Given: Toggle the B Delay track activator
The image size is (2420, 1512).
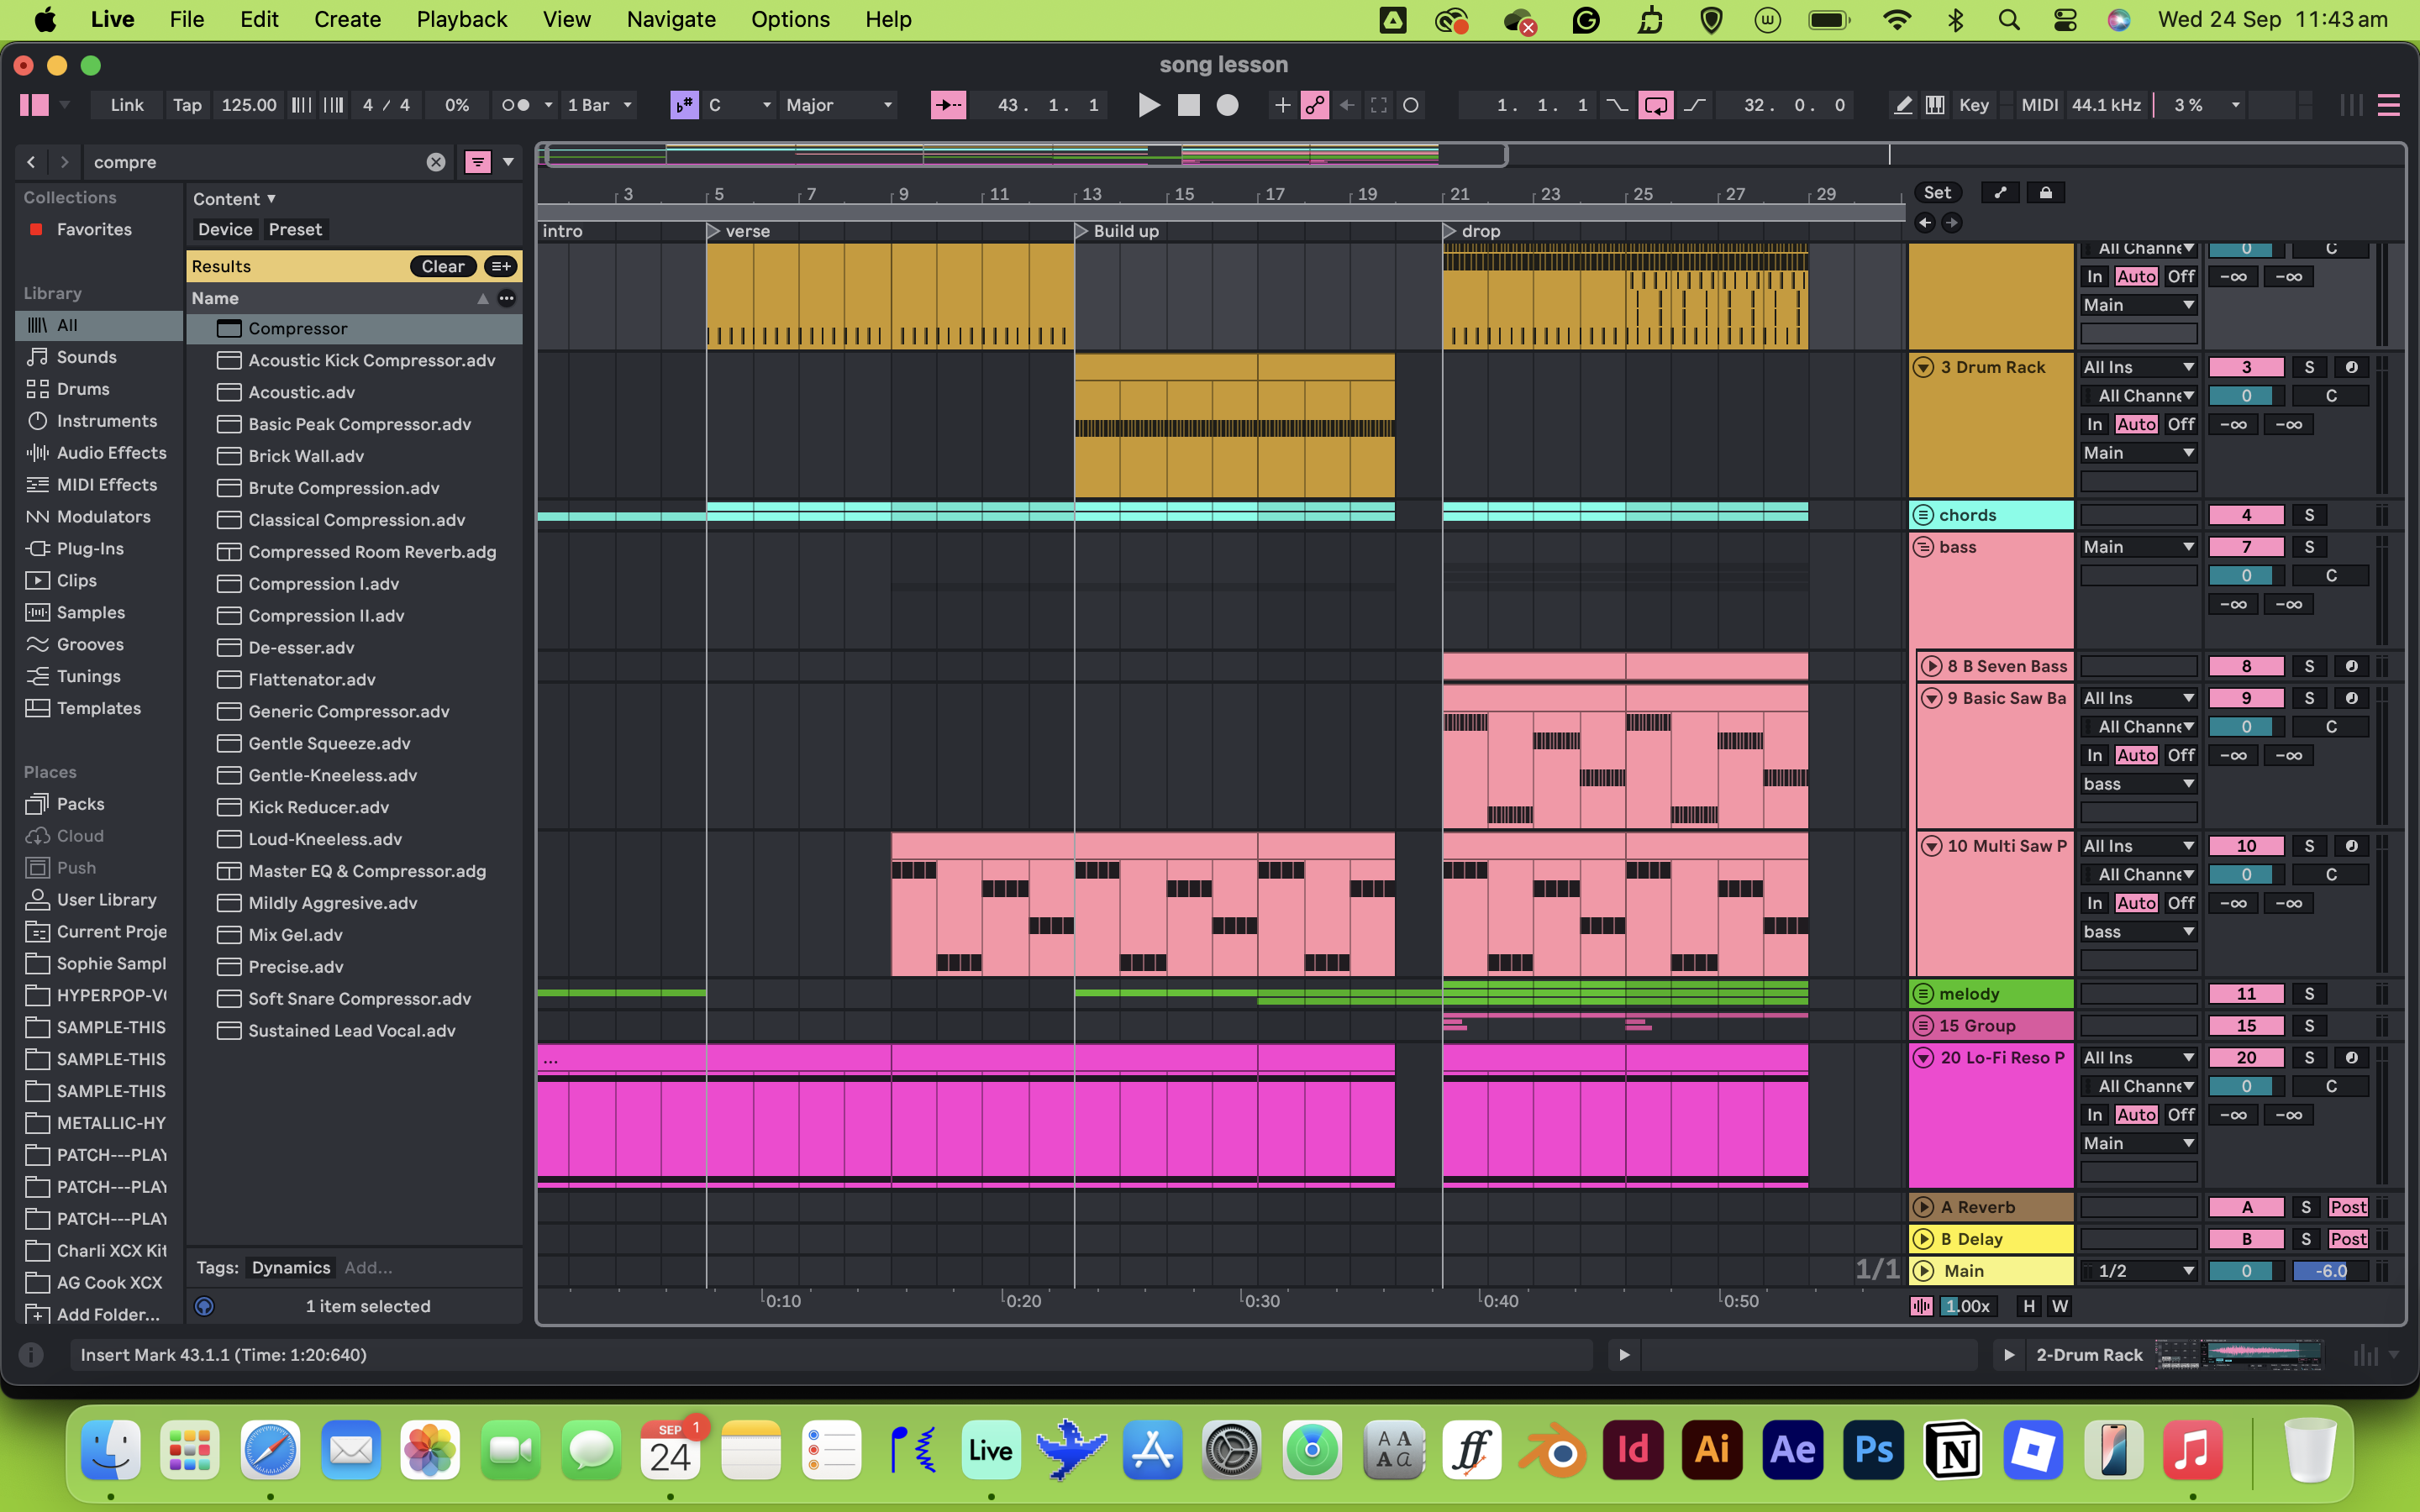Looking at the screenshot, I should click(x=2246, y=1239).
